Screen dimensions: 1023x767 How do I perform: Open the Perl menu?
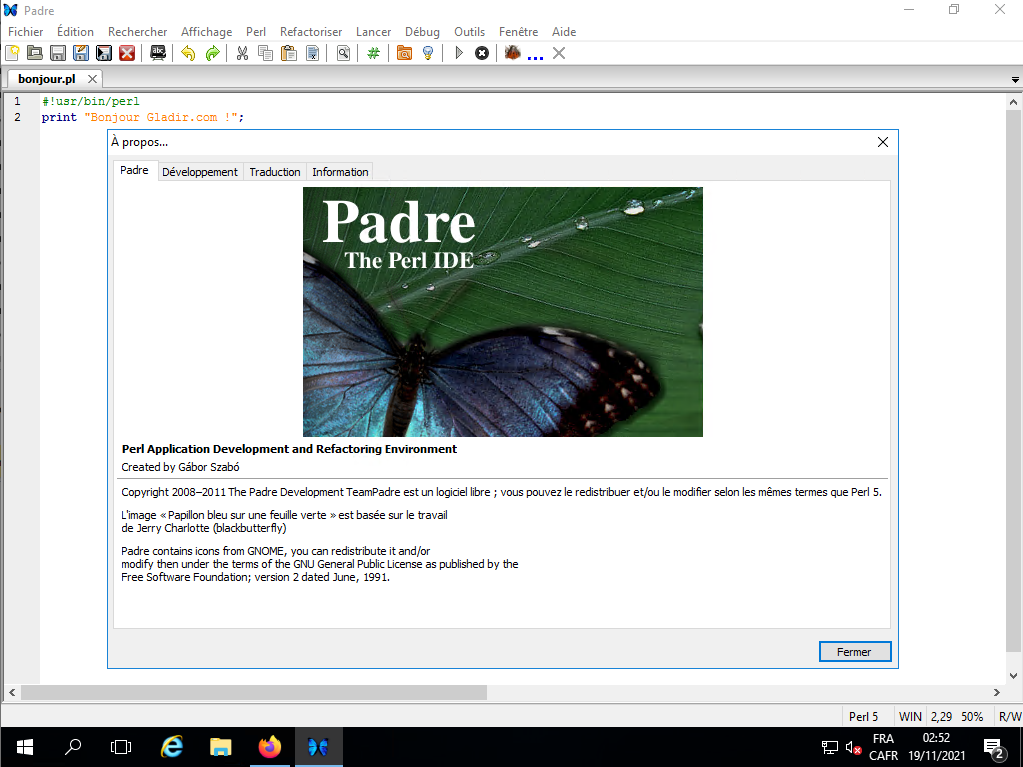(256, 32)
